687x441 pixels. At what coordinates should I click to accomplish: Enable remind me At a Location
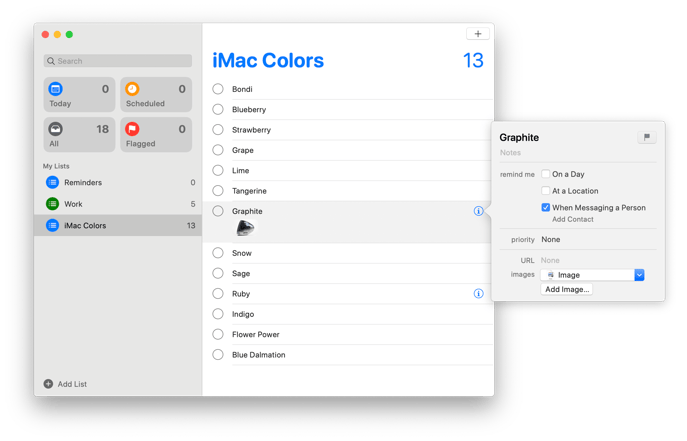(545, 191)
